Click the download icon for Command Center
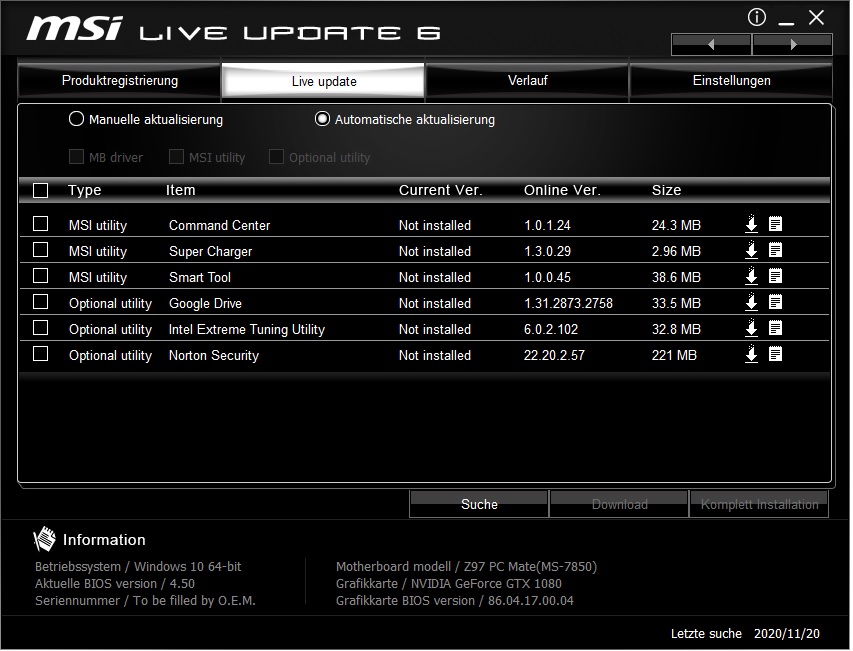 pos(752,225)
